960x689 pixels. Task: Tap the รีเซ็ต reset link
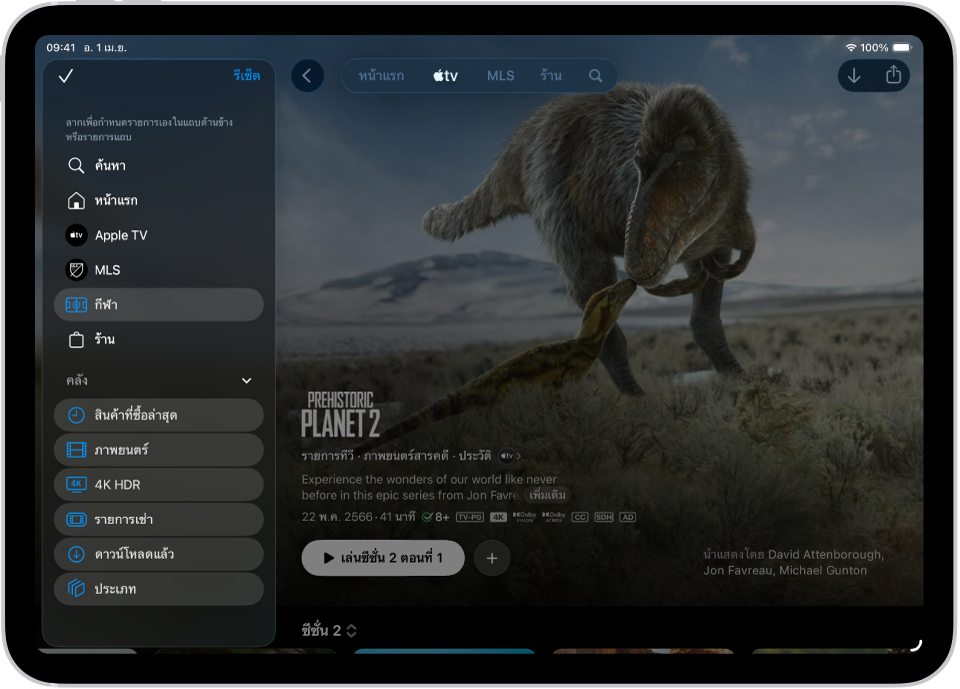(x=247, y=75)
